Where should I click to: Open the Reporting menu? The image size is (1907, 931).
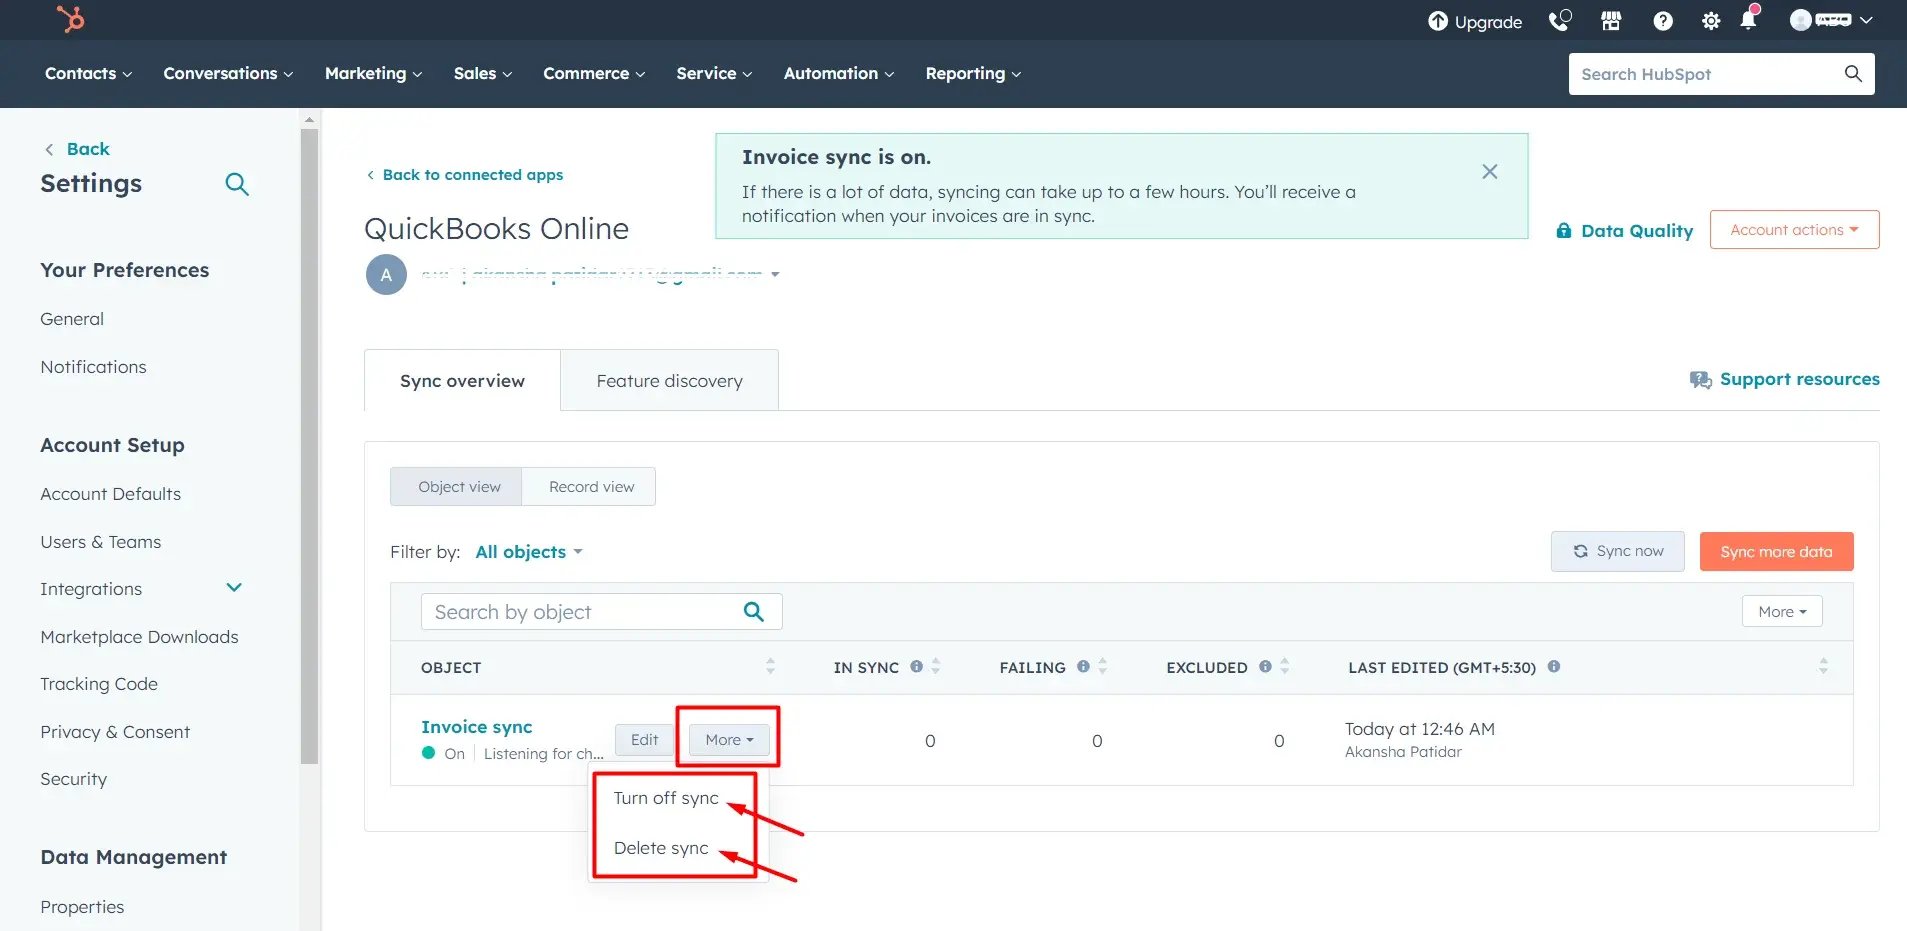pyautogui.click(x=973, y=74)
